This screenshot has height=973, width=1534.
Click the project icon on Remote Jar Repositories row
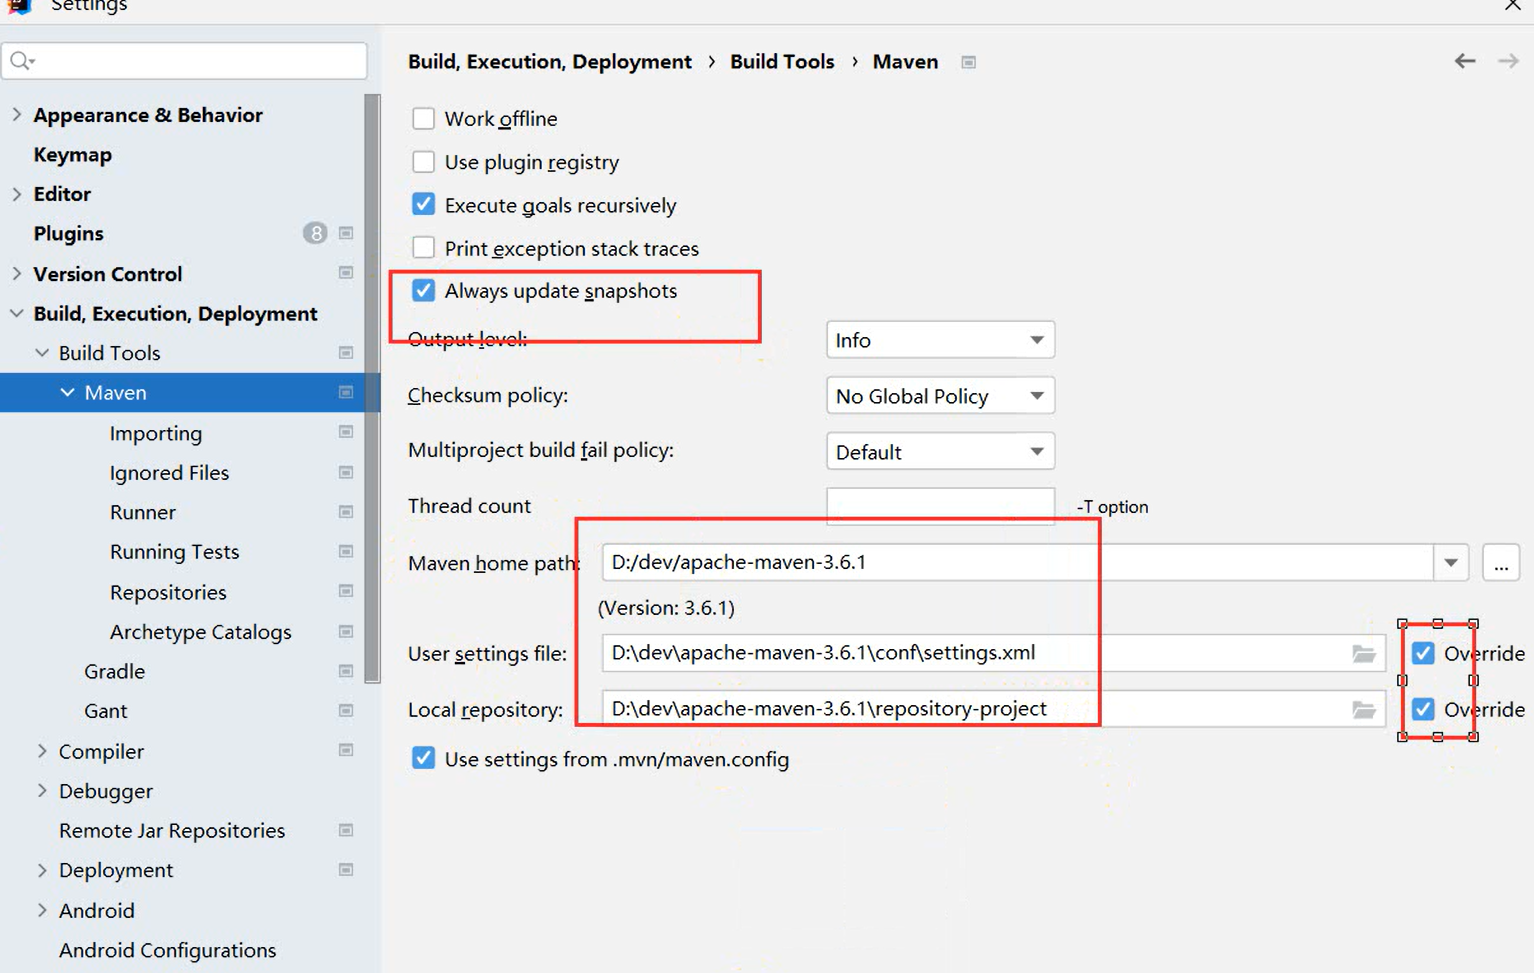click(346, 830)
